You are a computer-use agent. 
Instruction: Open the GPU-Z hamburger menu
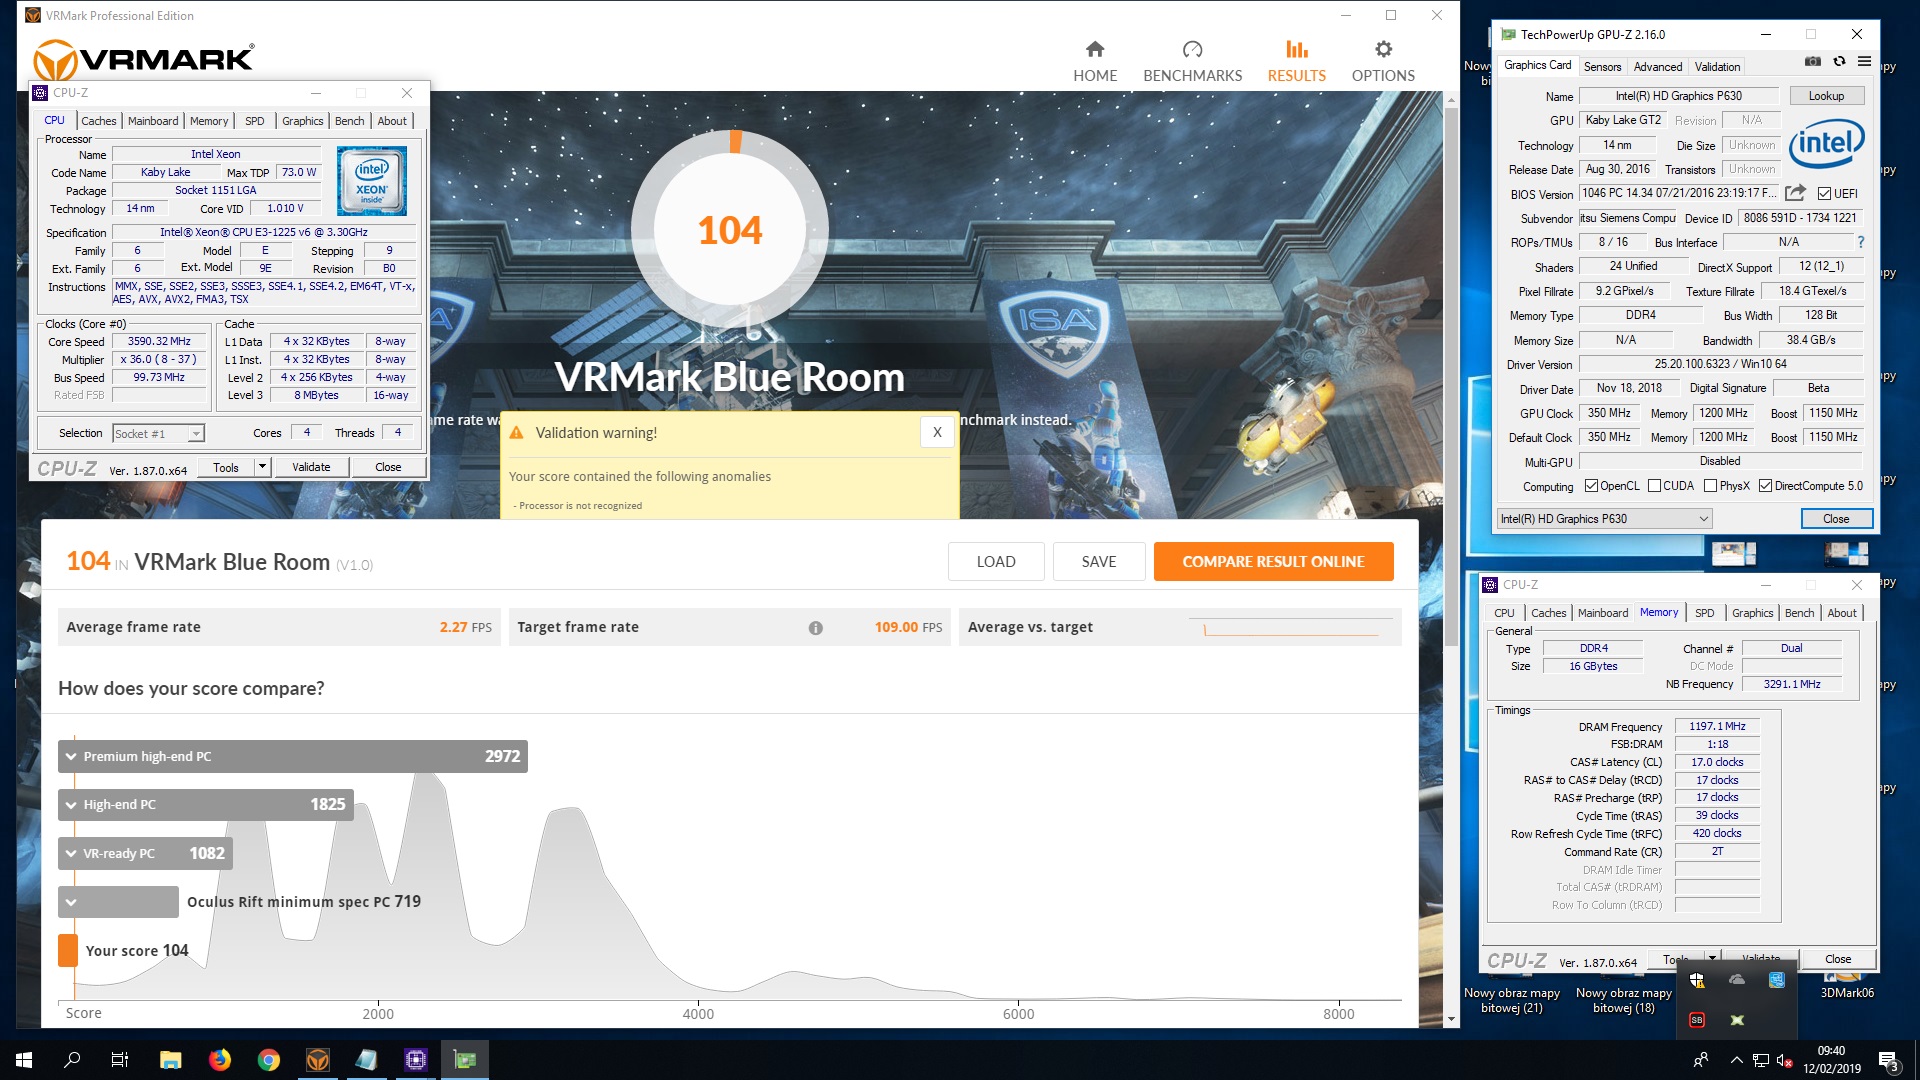(x=1864, y=62)
